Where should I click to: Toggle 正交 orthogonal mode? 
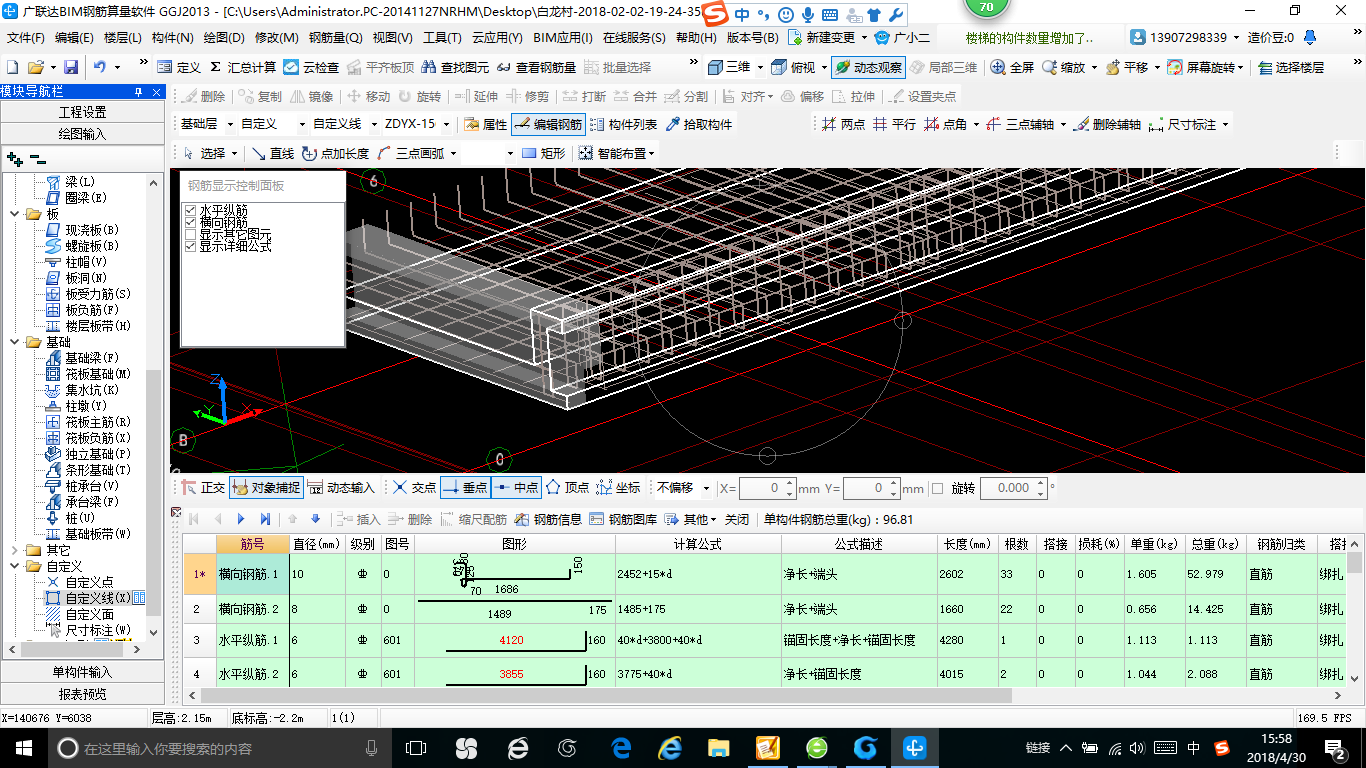(x=203, y=488)
